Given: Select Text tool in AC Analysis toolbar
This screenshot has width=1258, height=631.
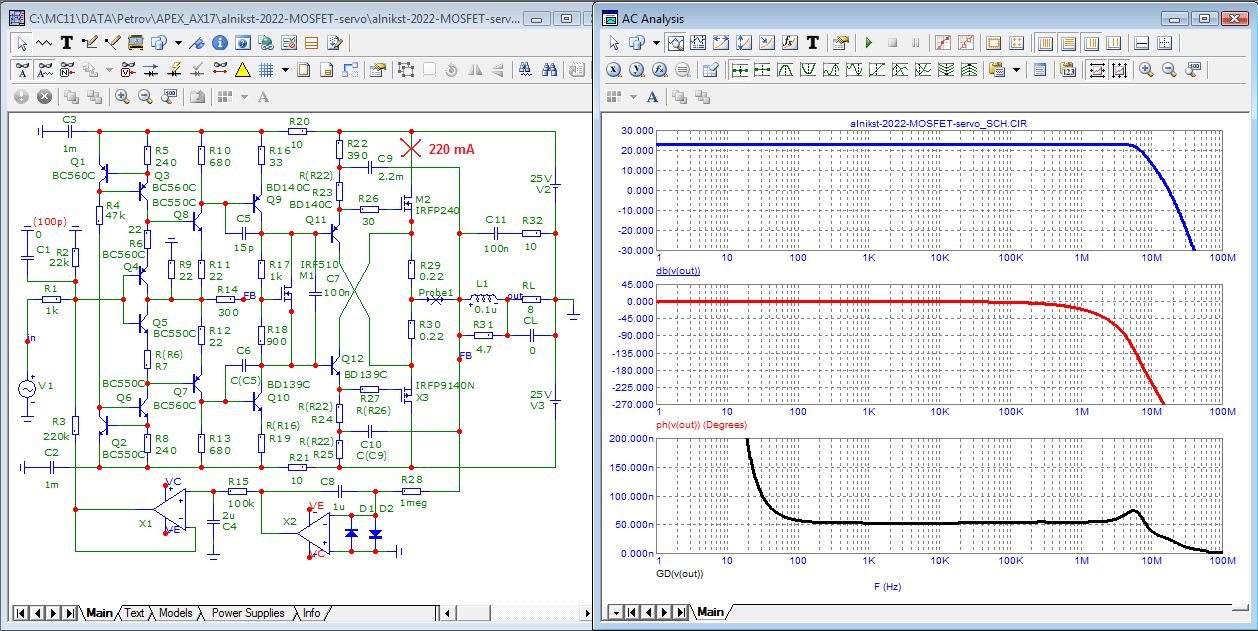Looking at the screenshot, I should pos(812,43).
